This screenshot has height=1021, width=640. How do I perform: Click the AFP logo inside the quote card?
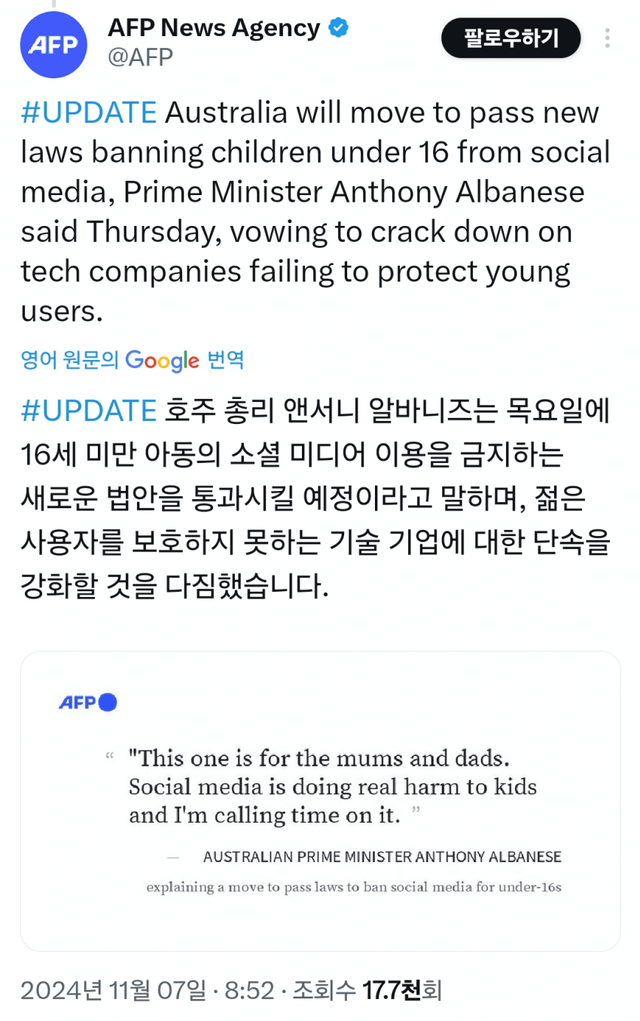[x=88, y=702]
